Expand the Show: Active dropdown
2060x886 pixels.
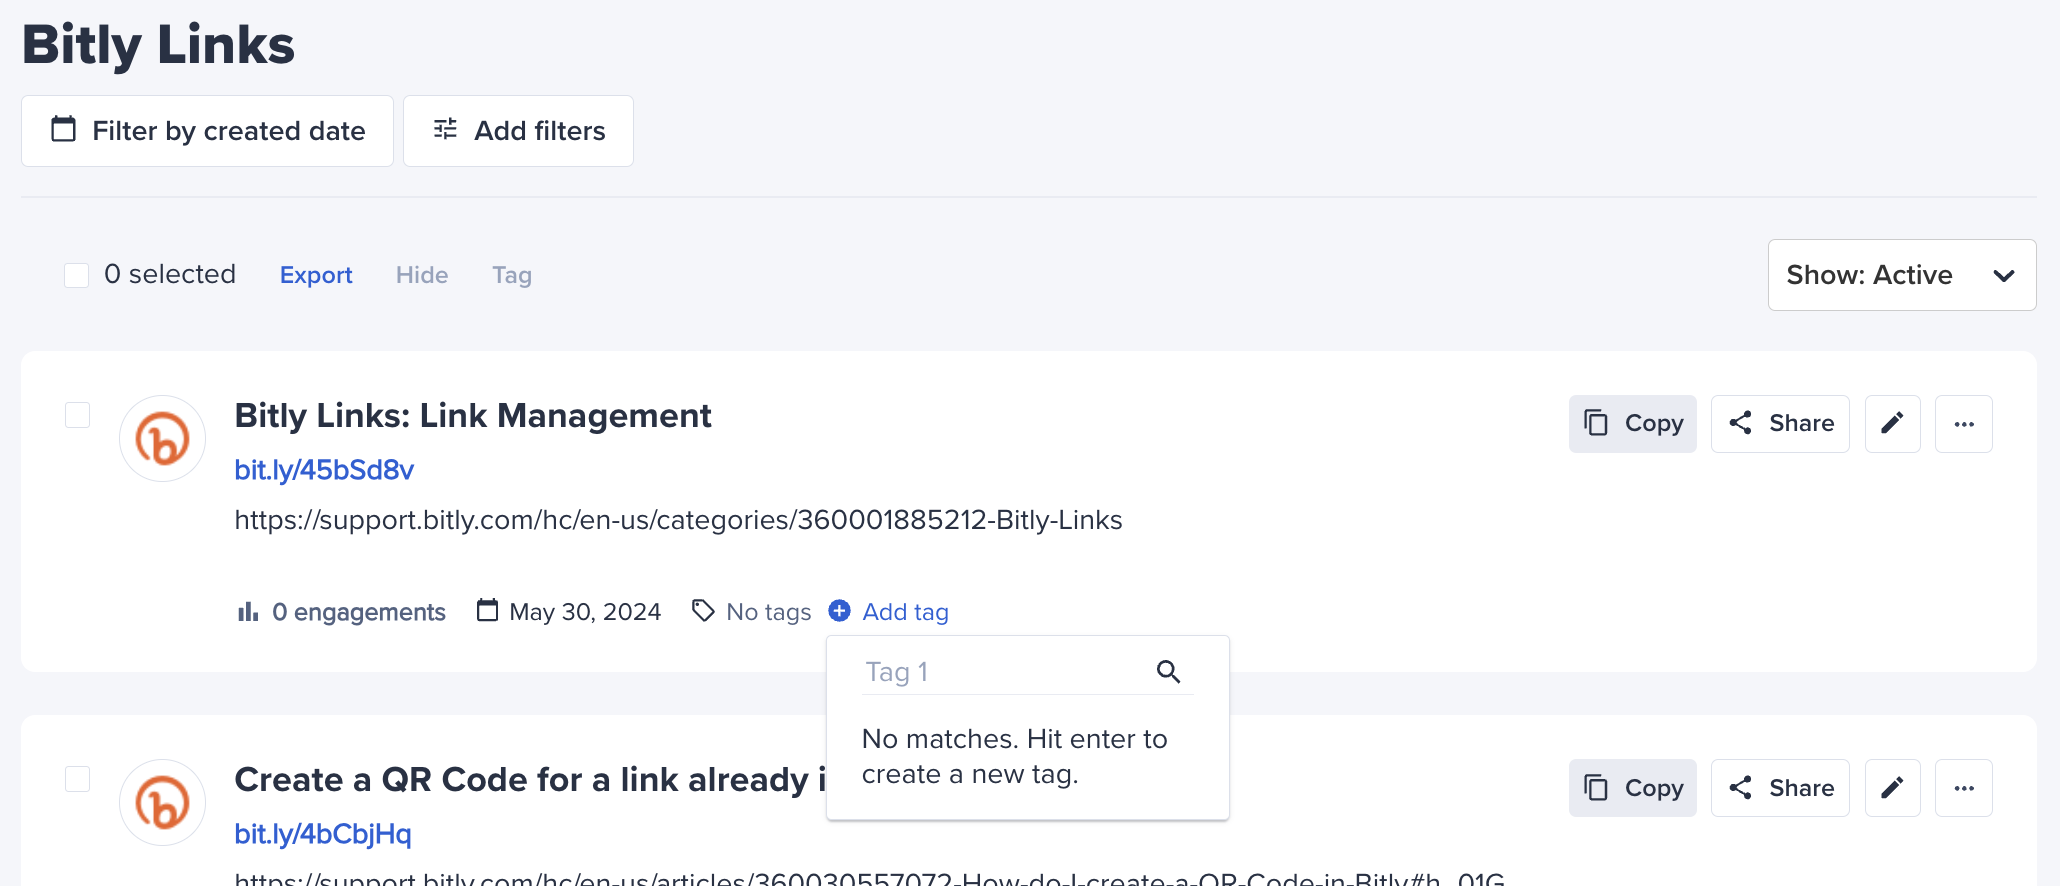pos(1902,275)
